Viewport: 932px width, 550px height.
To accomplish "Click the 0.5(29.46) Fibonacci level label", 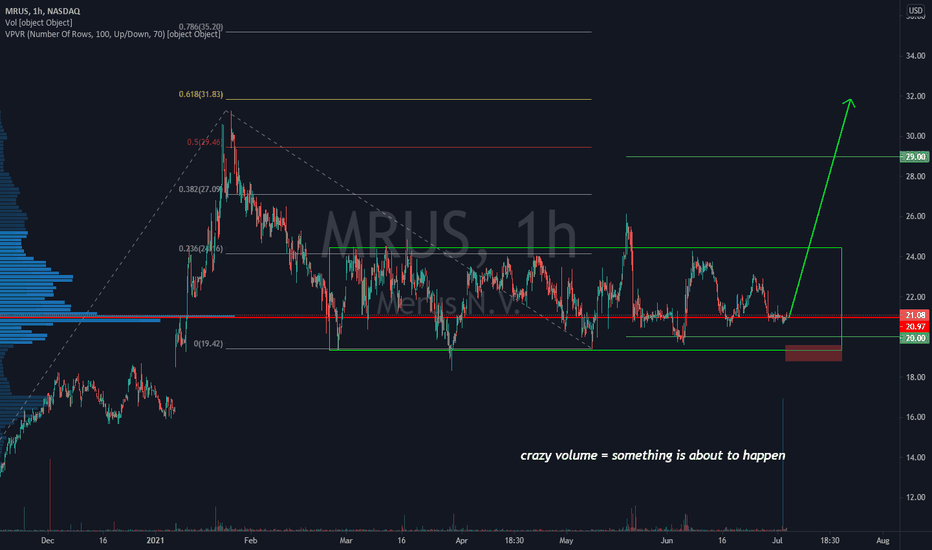I will [x=204, y=142].
